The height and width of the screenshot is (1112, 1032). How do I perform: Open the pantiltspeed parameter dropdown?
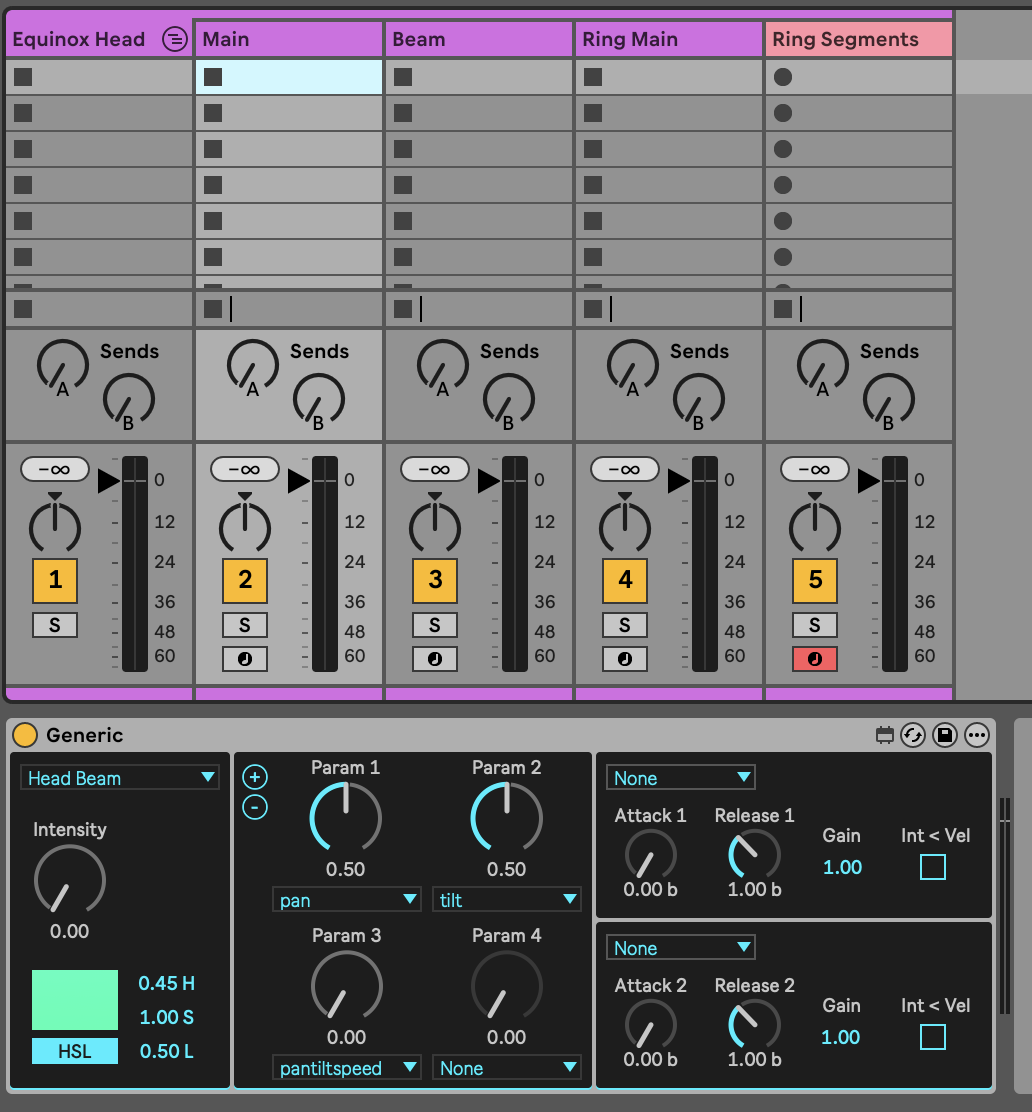point(346,1068)
